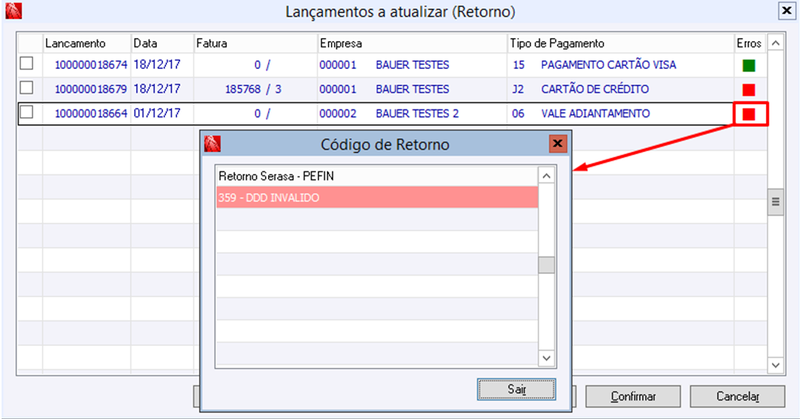Tick the checkbox for lancamento 100000018679

click(x=27, y=88)
